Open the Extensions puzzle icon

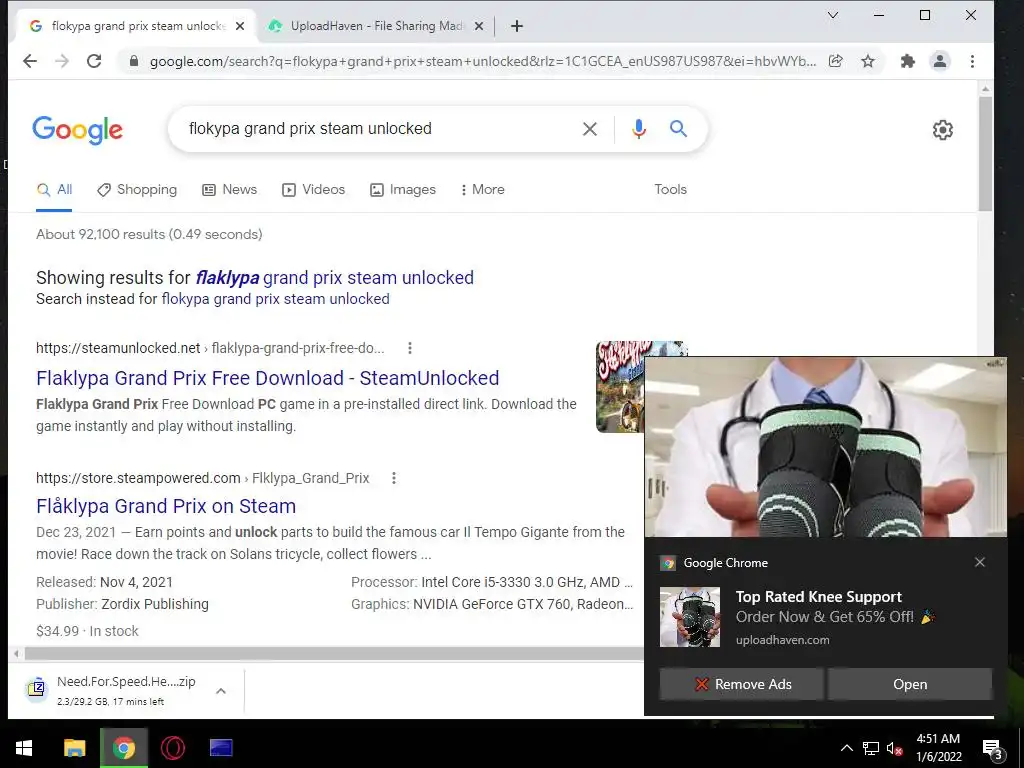tap(907, 61)
